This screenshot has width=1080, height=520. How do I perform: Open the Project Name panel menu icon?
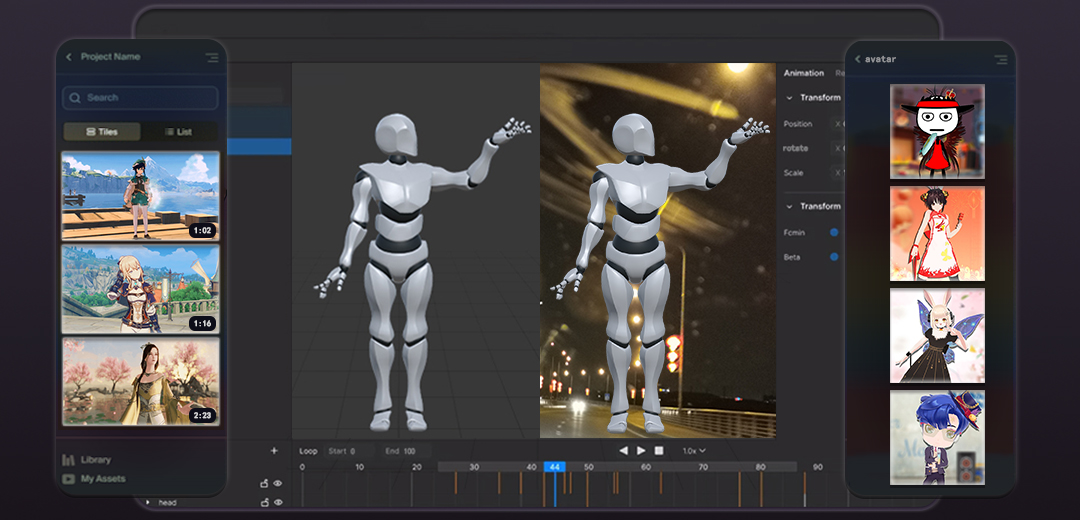211,58
